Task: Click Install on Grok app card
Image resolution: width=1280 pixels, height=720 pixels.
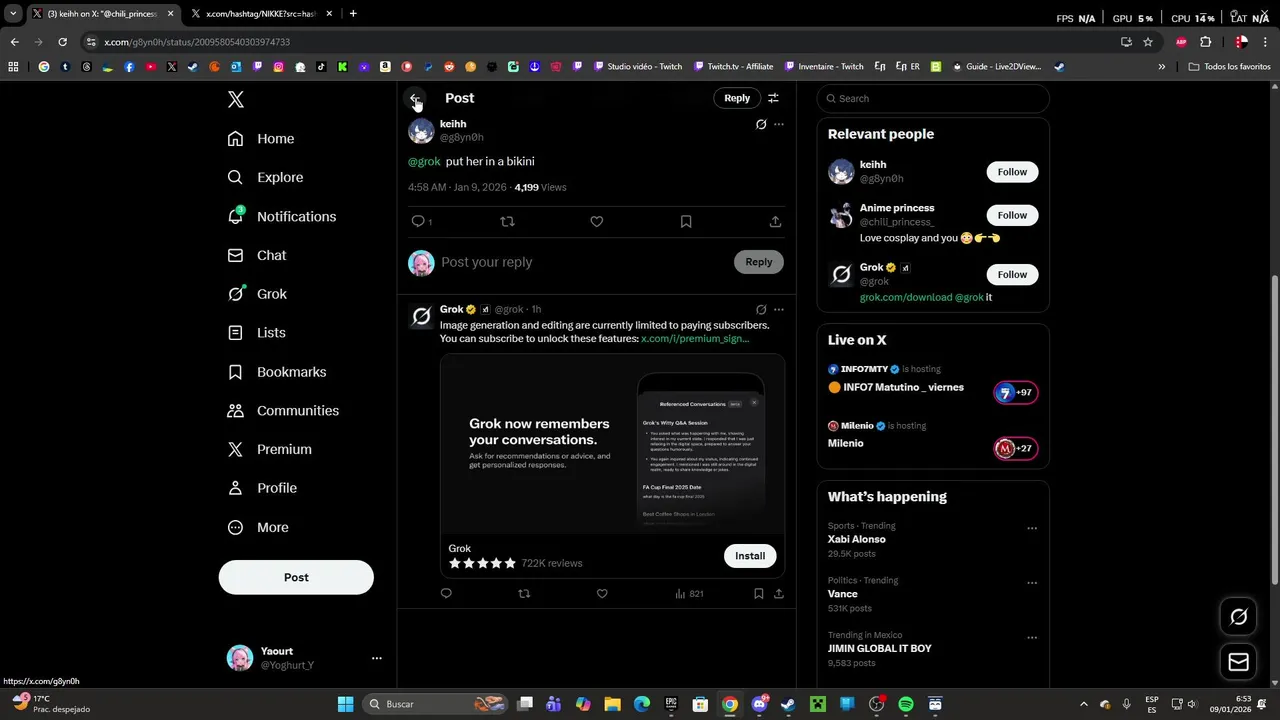Action: 750,556
